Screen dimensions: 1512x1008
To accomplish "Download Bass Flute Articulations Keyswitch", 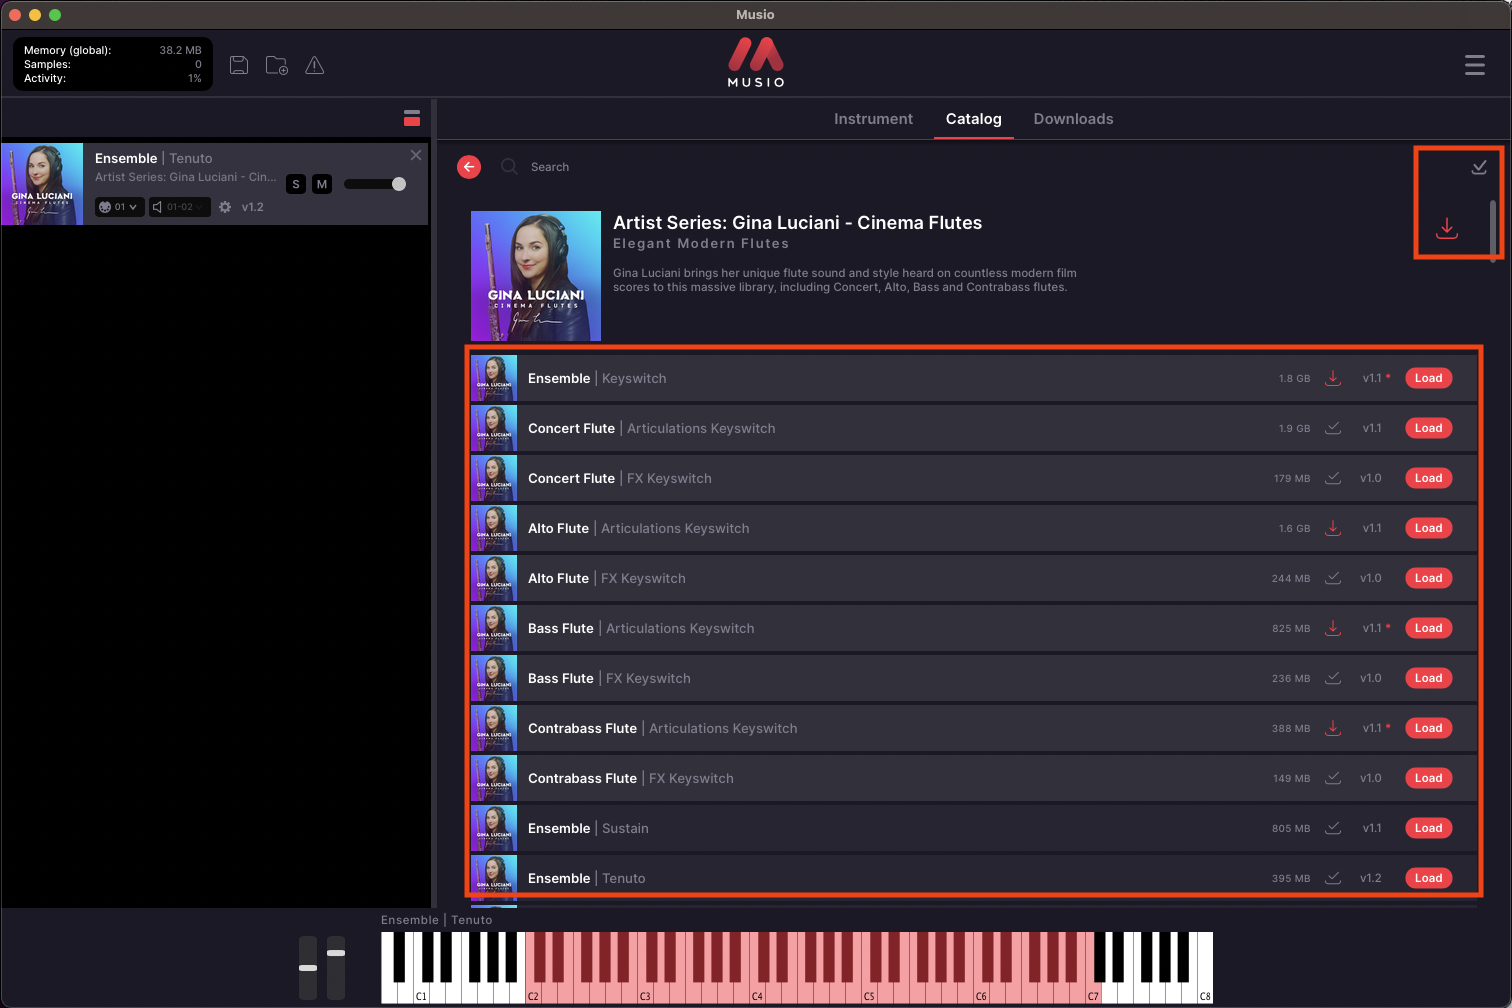I will (x=1333, y=628).
